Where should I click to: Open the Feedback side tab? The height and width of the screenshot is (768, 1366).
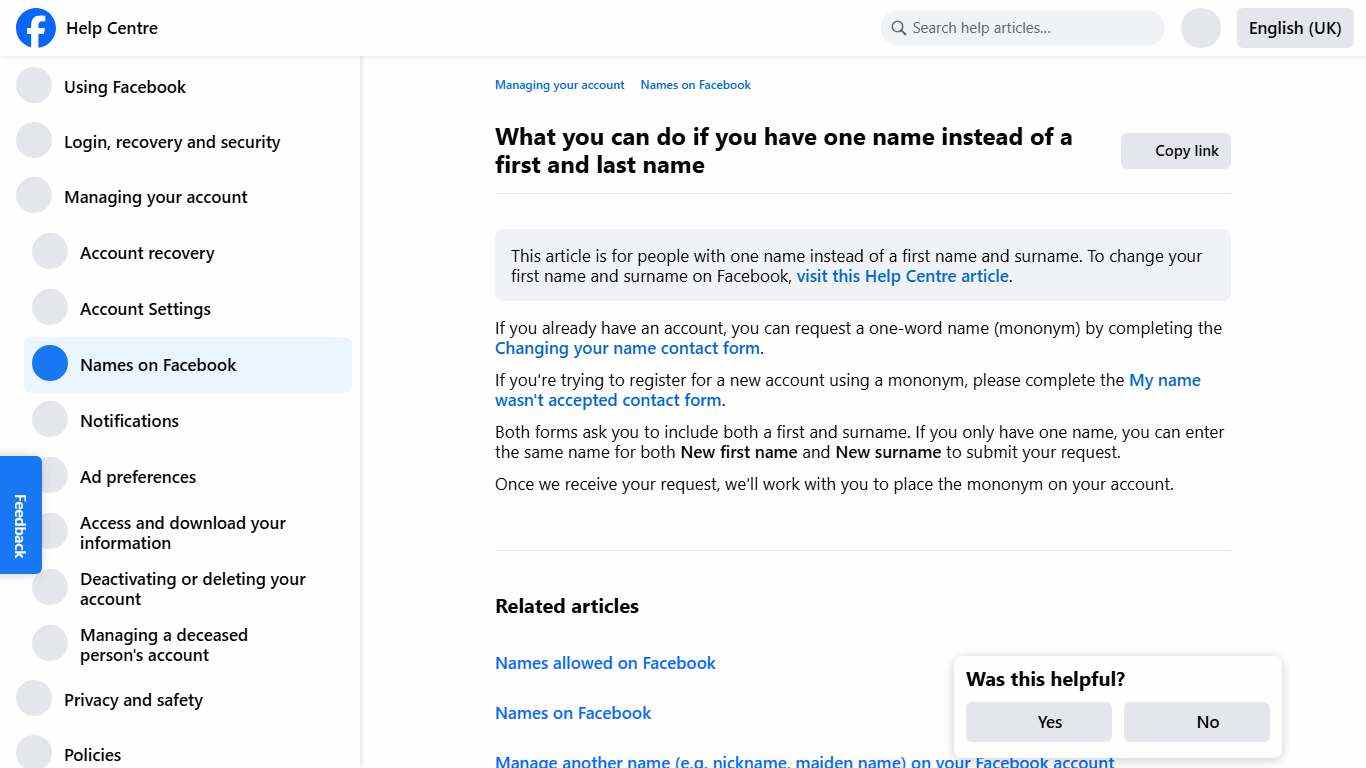20,516
